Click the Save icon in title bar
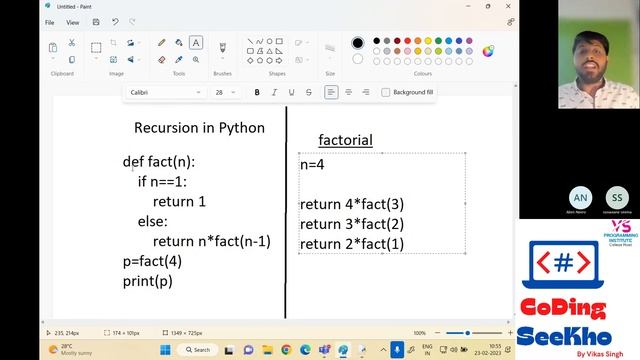Screen dimensions: 640x360 (96, 22)
